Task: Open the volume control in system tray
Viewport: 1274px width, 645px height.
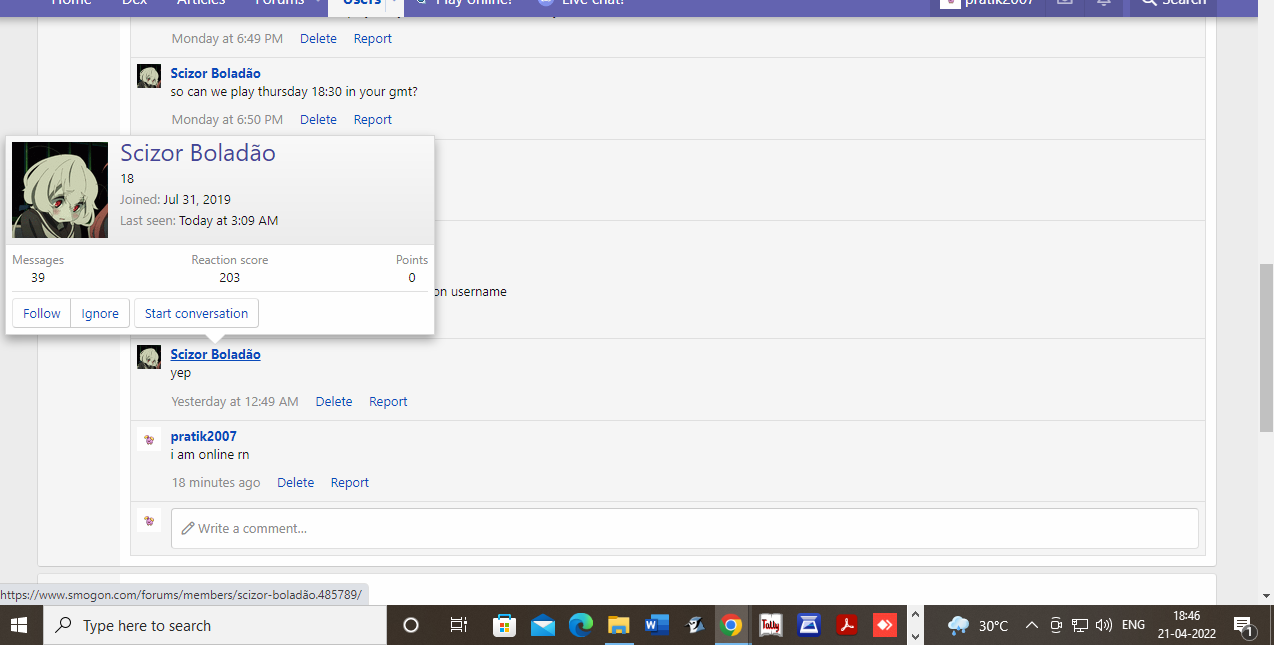Action: (x=1104, y=625)
